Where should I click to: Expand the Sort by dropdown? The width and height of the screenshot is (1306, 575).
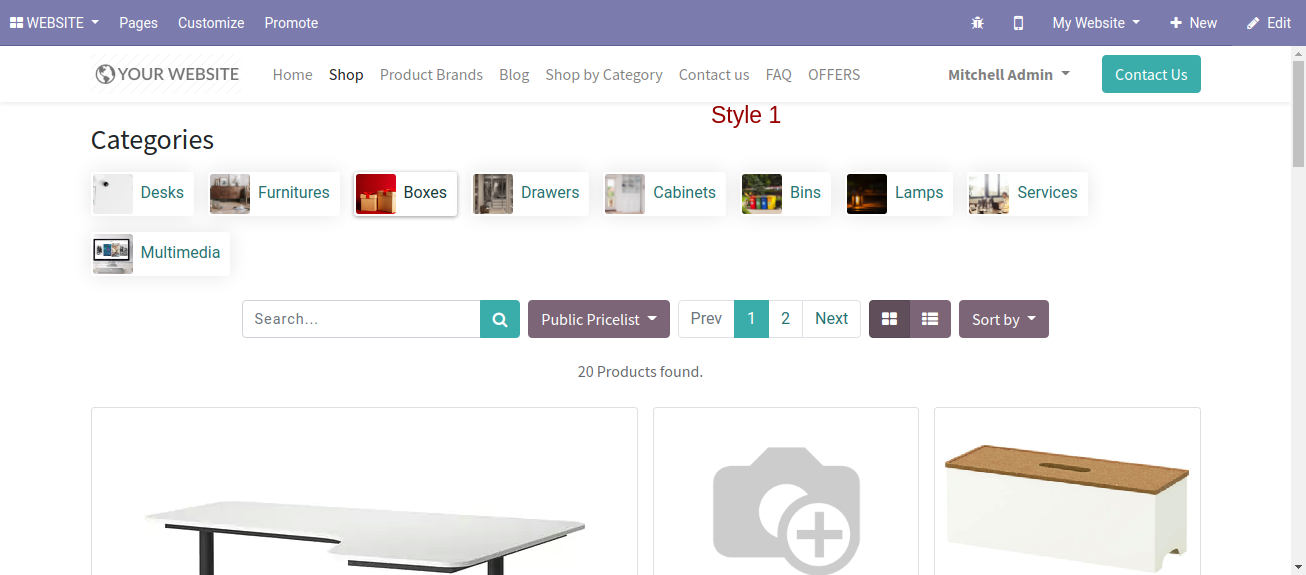tap(1004, 319)
